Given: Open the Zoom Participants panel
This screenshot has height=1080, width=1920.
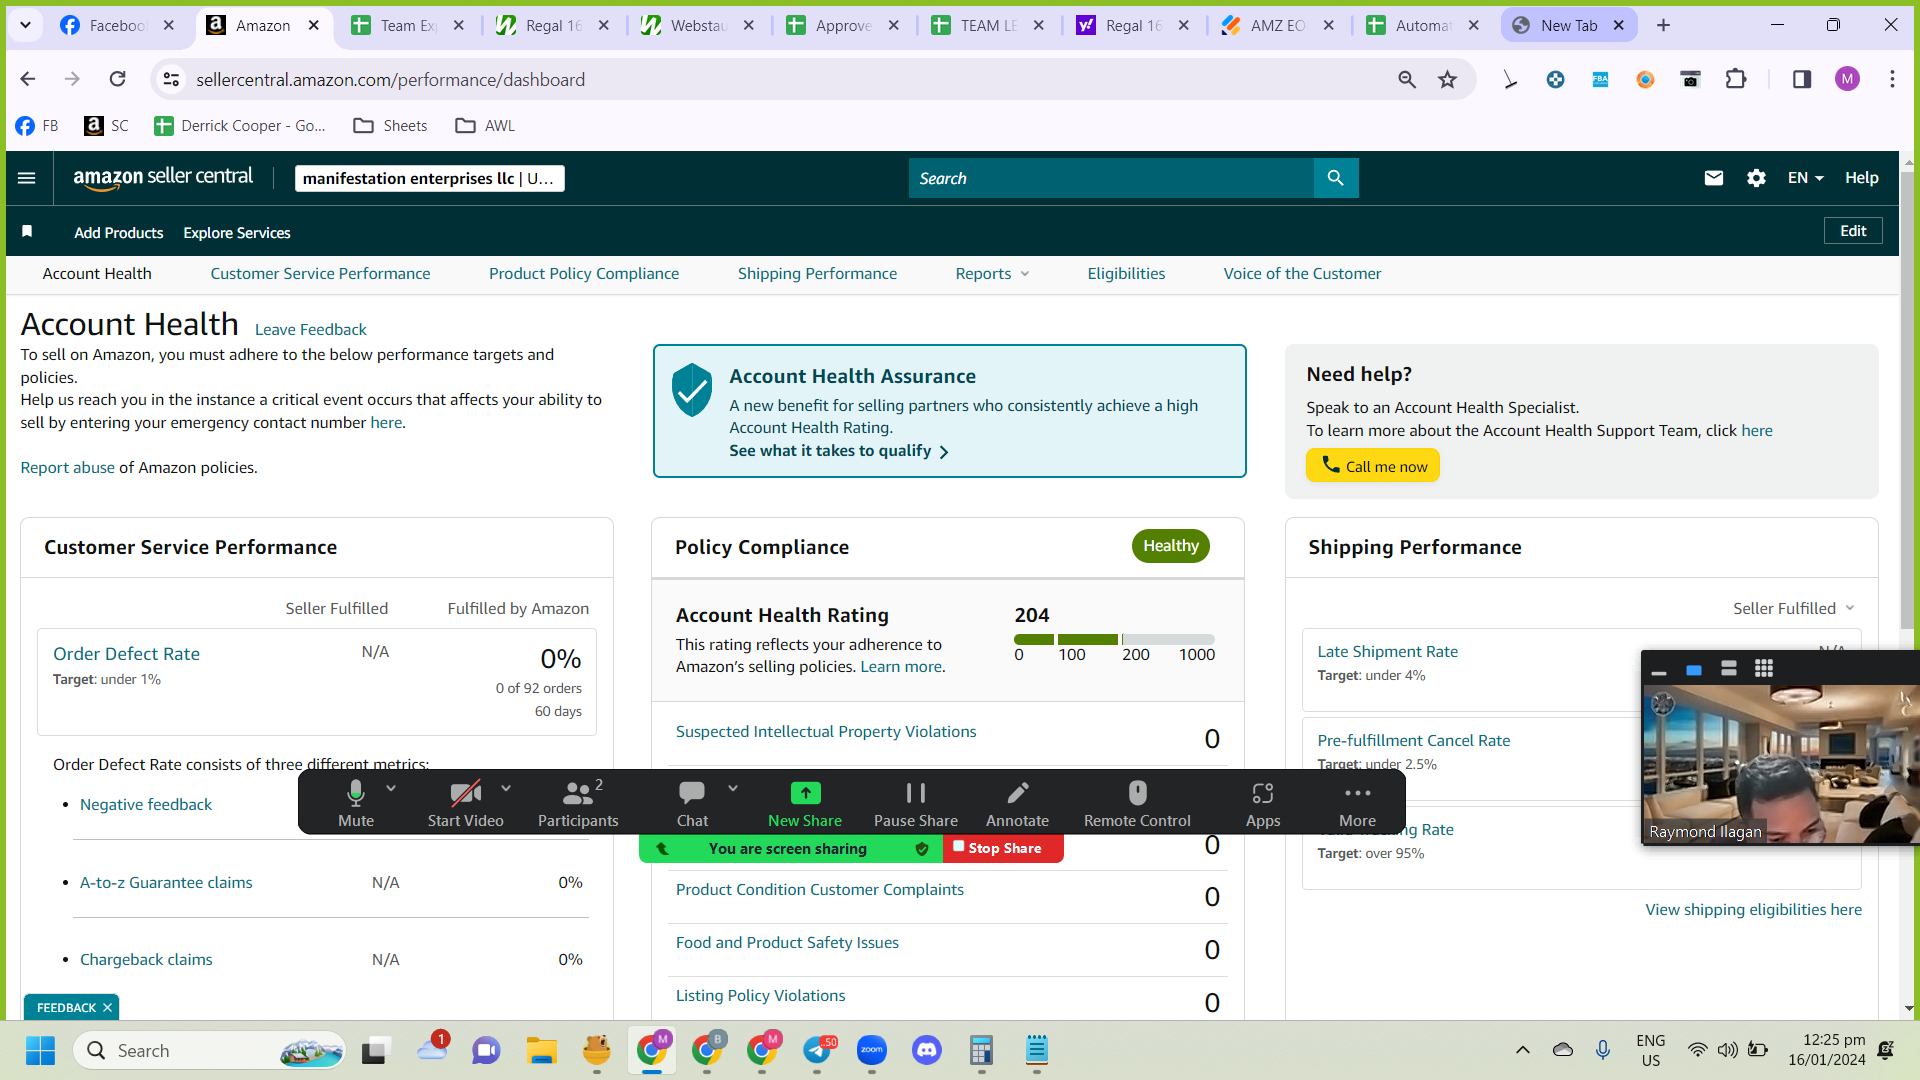Looking at the screenshot, I should [578, 803].
